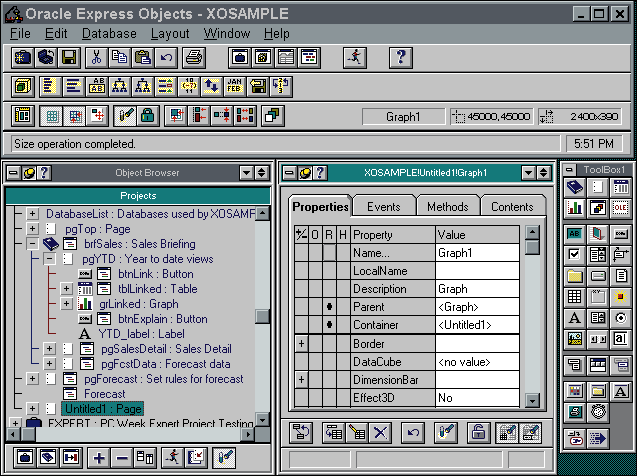Viewport: 637px width, 476px height.
Task: Expand the DimensionBar property row
Action: tap(301, 380)
